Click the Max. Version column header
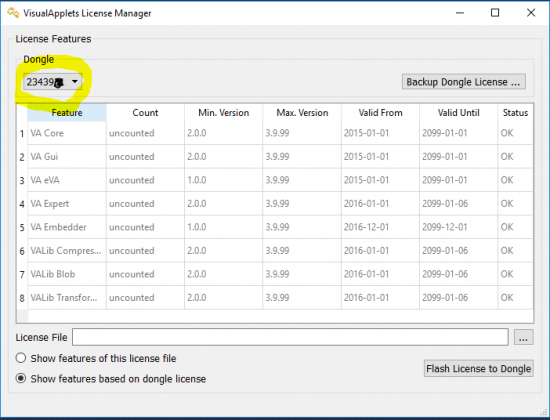Viewport: 550px width, 420px height. click(302, 113)
